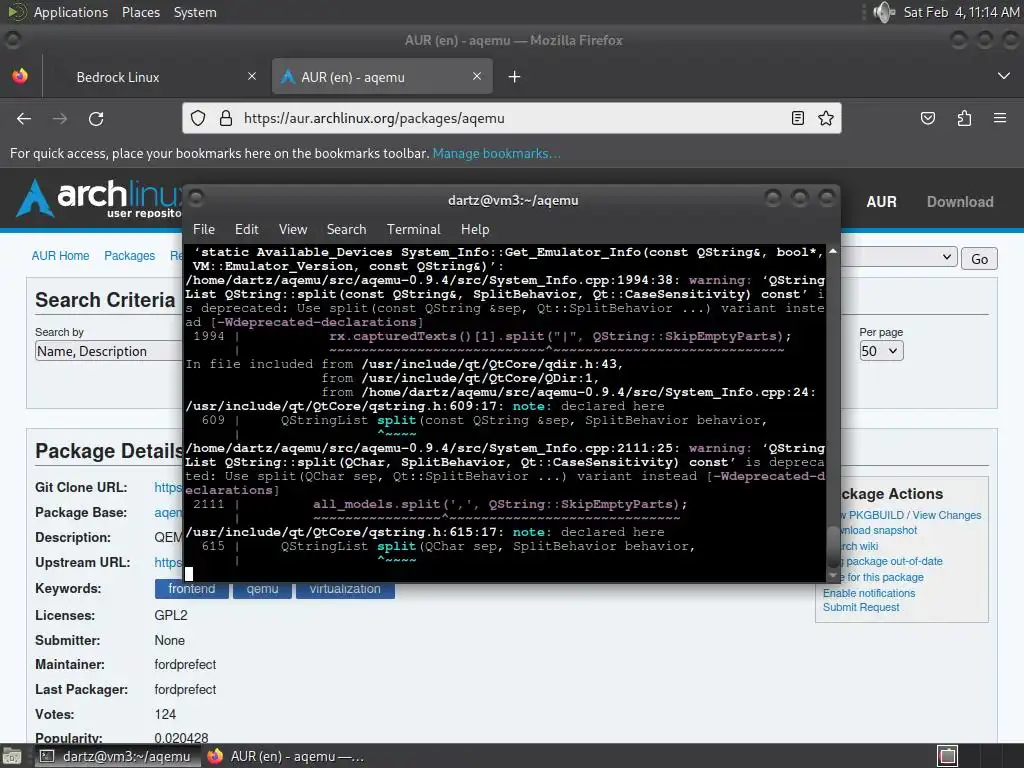Click the clock Sat Feb 4, 11:14 AM
The height and width of the screenshot is (768, 1024).
tap(961, 12)
